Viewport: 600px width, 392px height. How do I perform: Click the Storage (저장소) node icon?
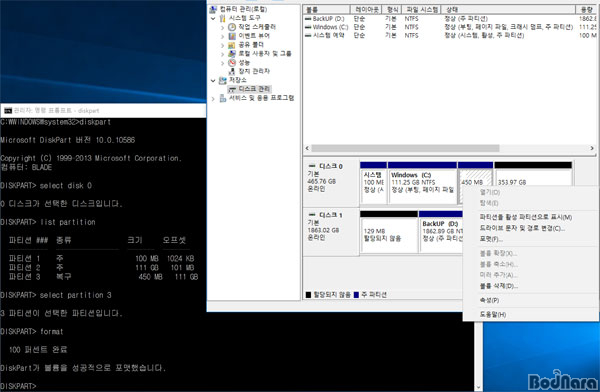pyautogui.click(x=222, y=80)
